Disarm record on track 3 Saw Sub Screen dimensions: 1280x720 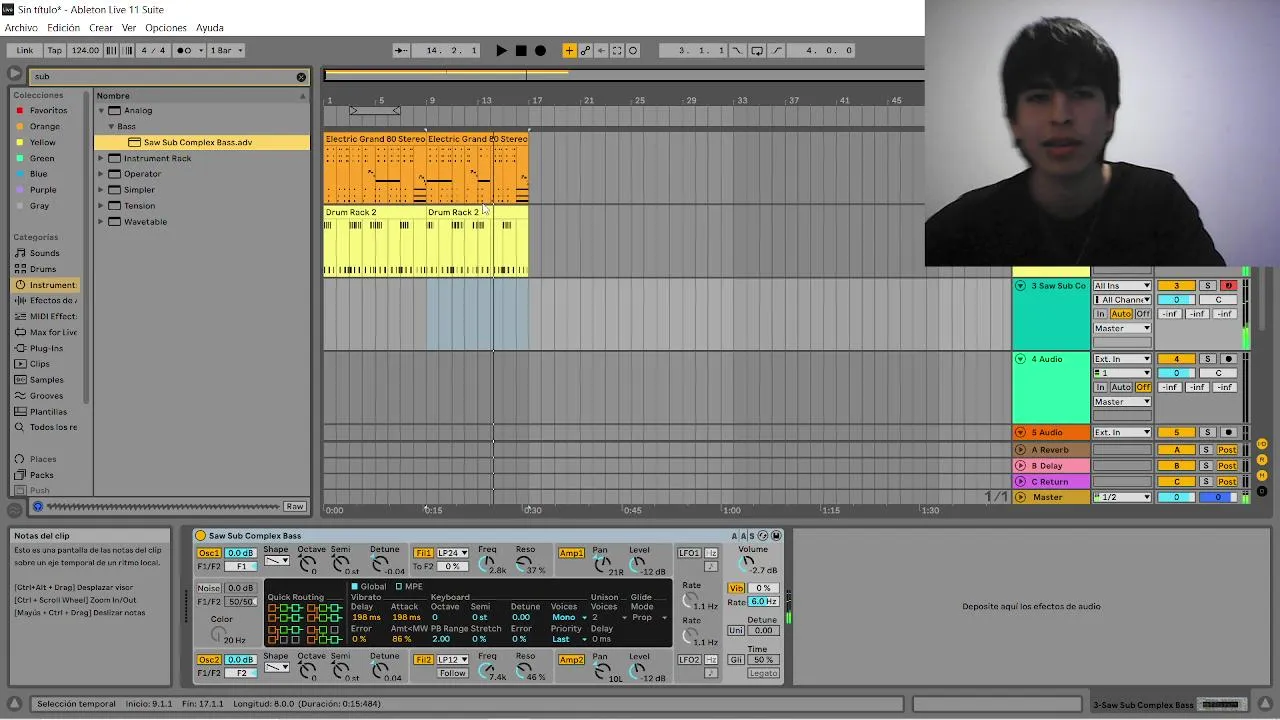(1229, 286)
